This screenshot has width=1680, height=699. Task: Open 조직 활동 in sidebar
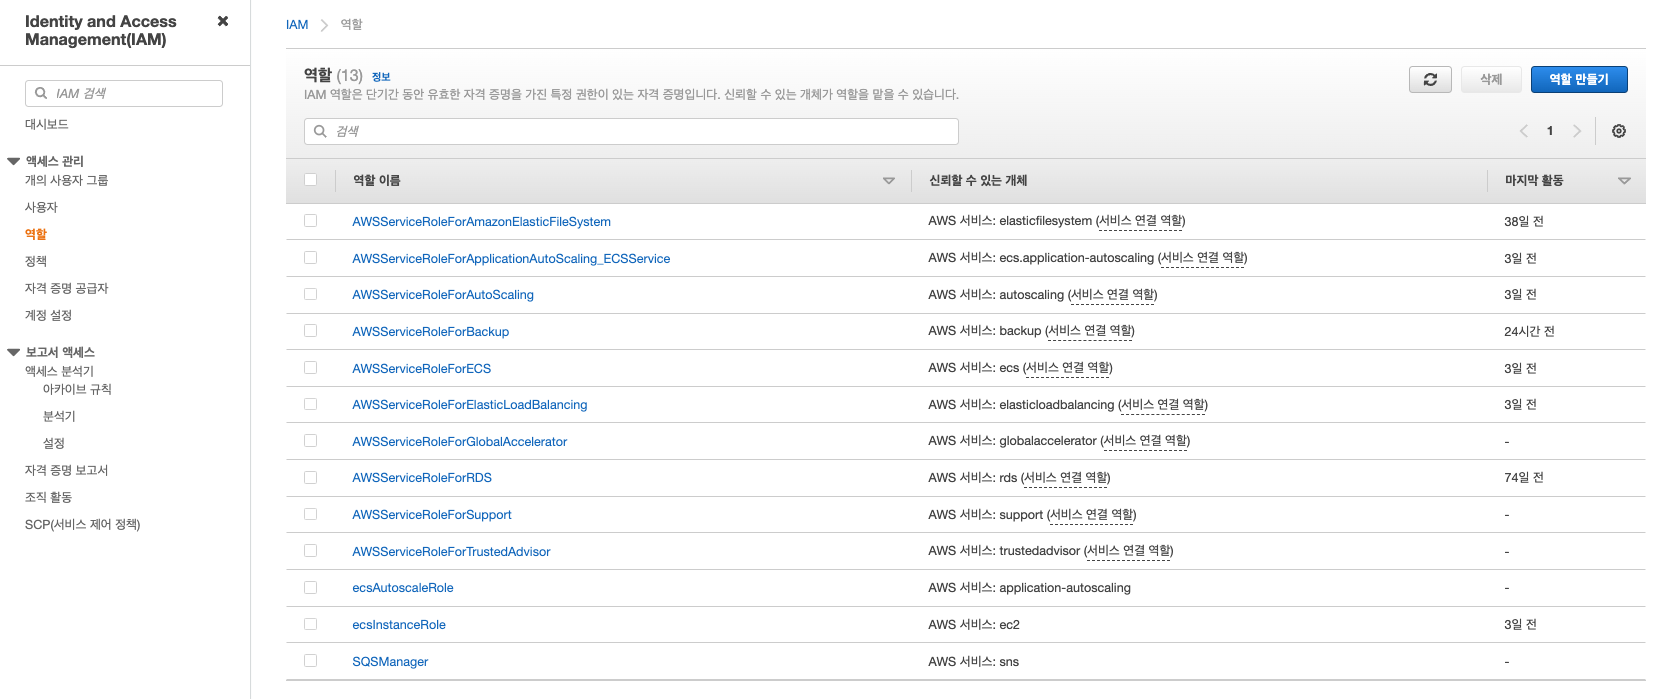[48, 497]
